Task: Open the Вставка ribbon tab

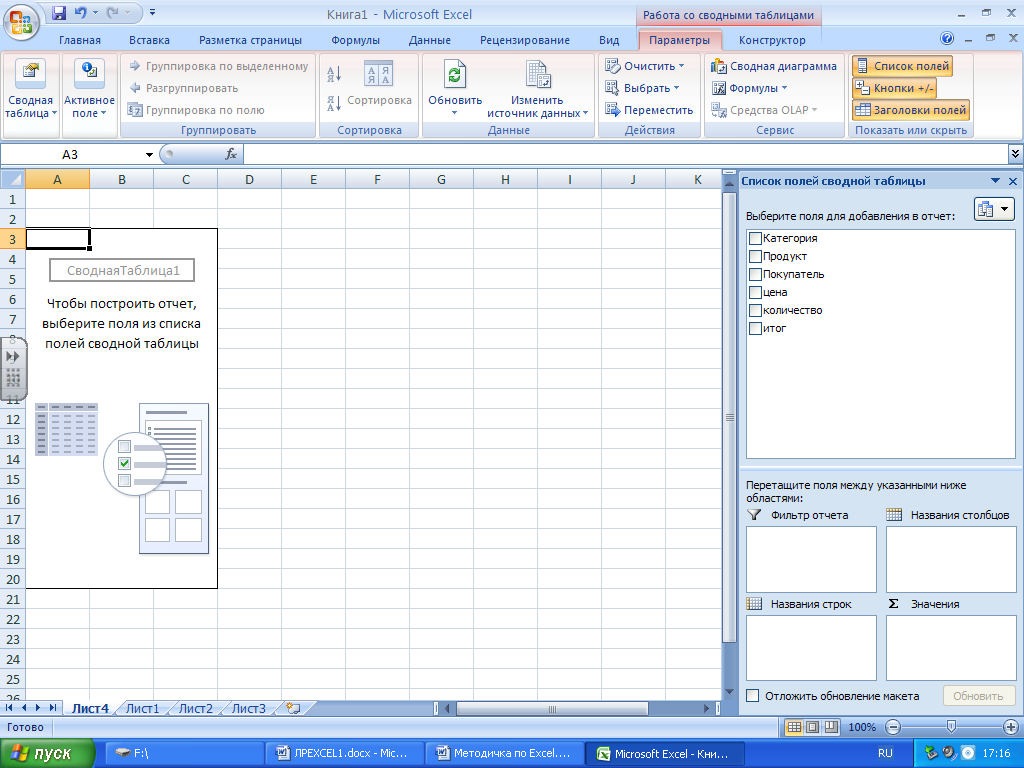Action: 149,40
